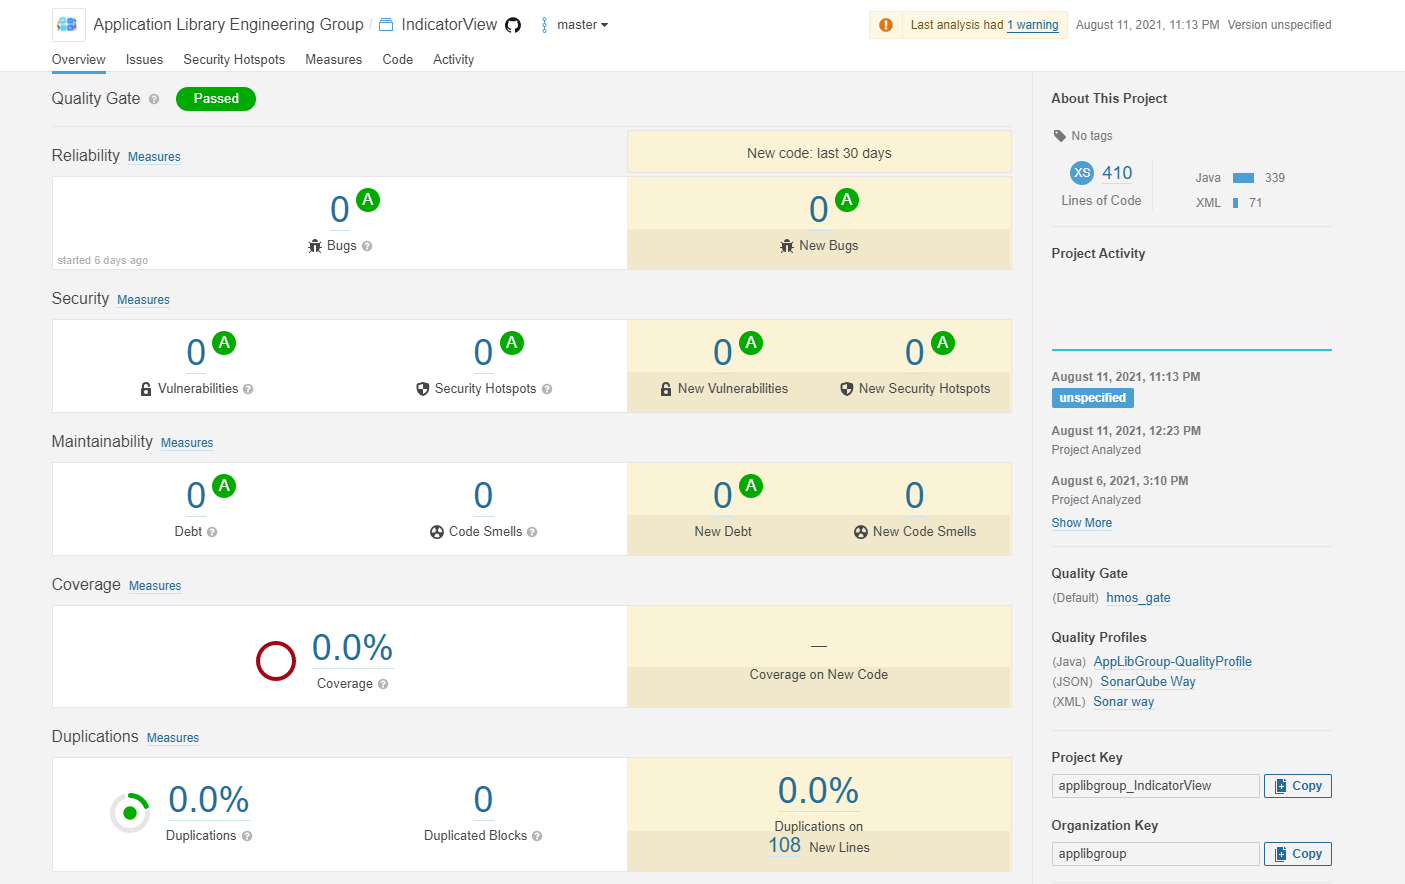Open the Activity tab
Viewport: 1405px width, 884px height.
pos(453,60)
